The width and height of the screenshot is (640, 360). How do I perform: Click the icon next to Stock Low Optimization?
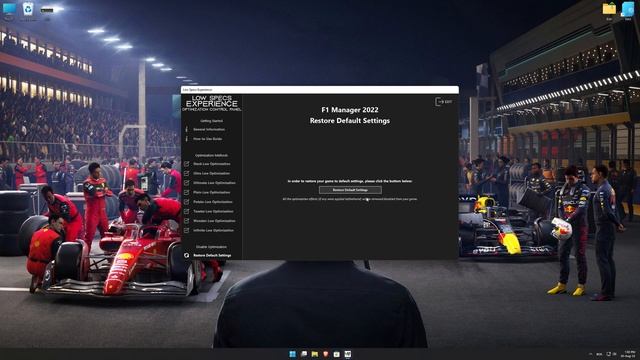(187, 164)
